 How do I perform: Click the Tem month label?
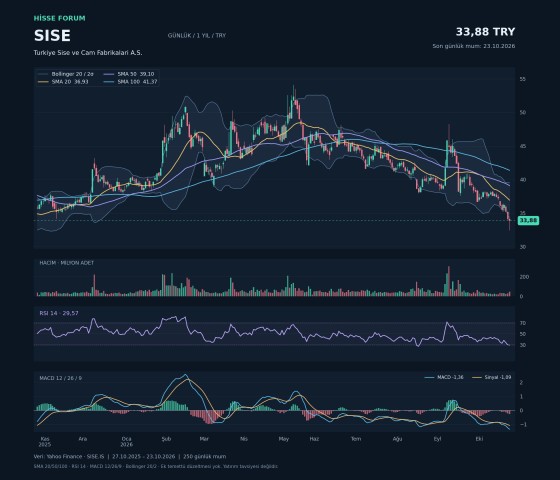point(356,439)
